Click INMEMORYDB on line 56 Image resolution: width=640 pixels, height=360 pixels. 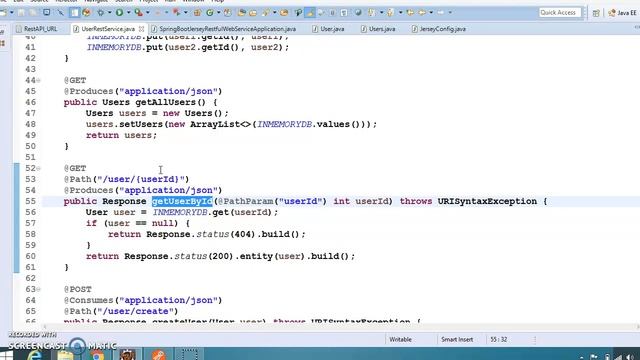[x=180, y=212]
